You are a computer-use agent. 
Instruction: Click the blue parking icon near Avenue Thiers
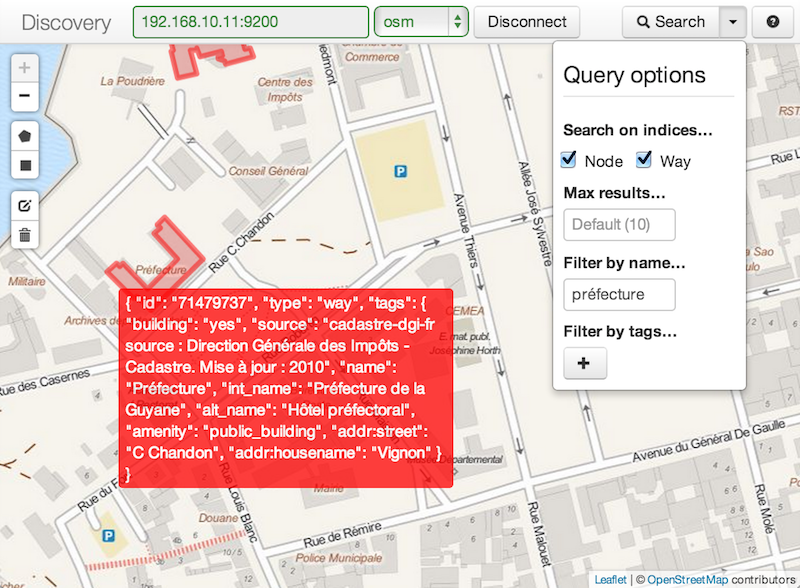pos(401,172)
